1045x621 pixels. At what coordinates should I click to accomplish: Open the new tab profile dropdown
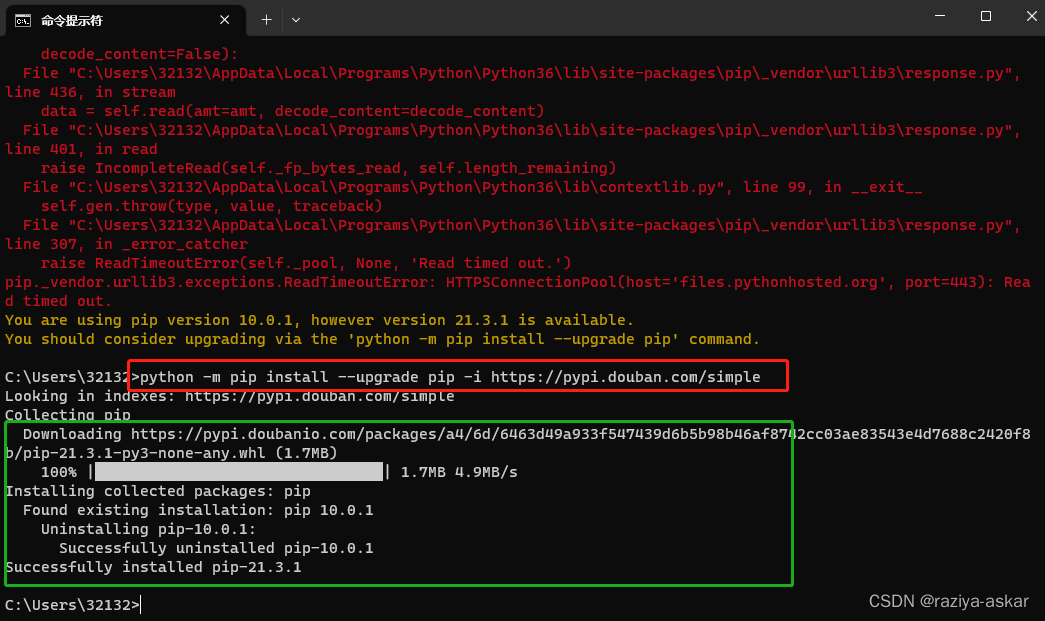pos(296,20)
